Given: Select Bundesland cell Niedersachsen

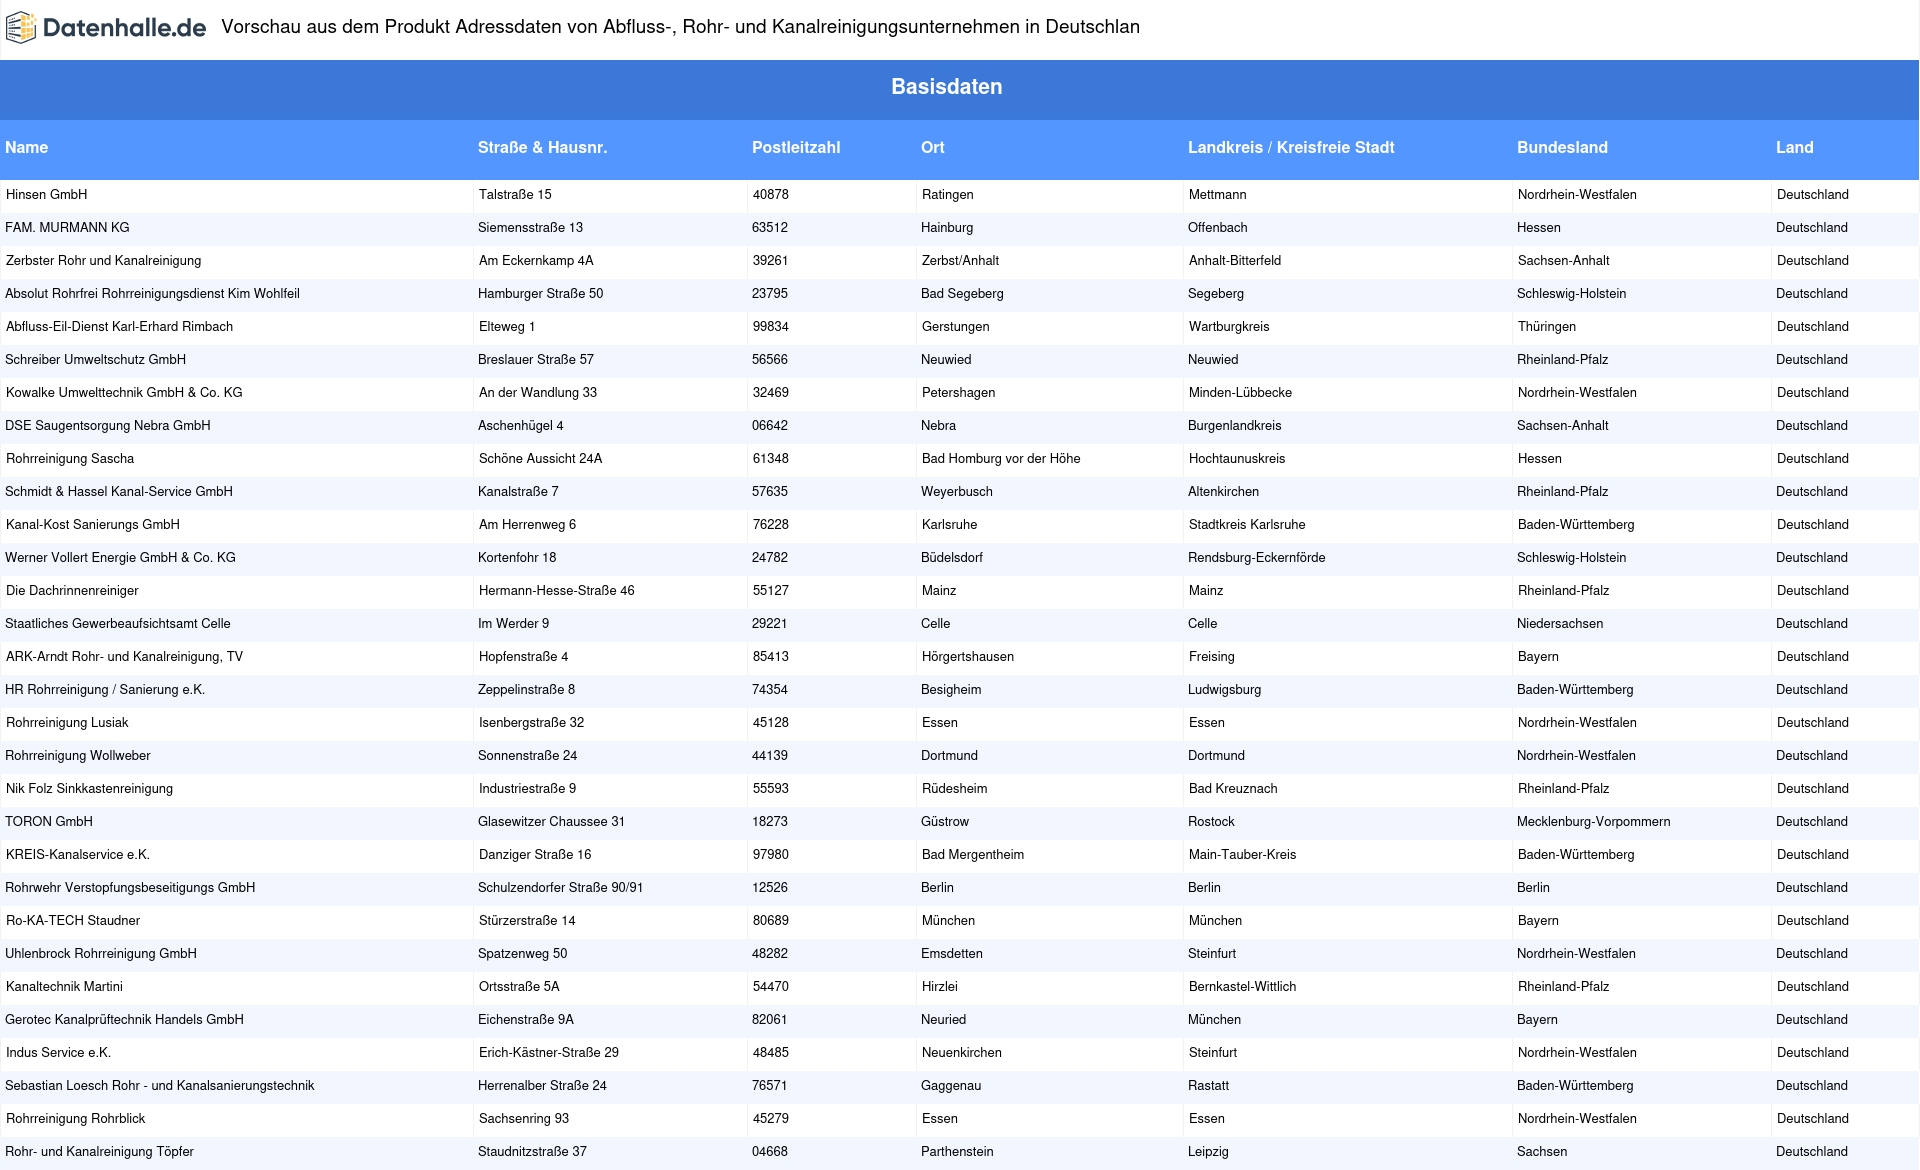Looking at the screenshot, I should point(1560,623).
